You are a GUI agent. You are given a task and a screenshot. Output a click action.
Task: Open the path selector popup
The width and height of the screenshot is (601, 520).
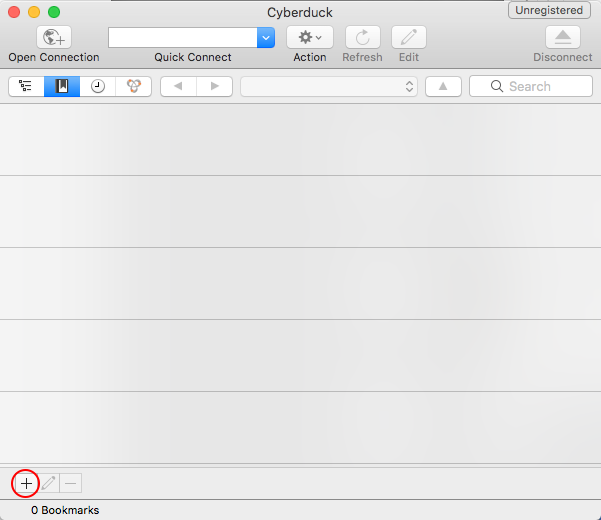[329, 86]
